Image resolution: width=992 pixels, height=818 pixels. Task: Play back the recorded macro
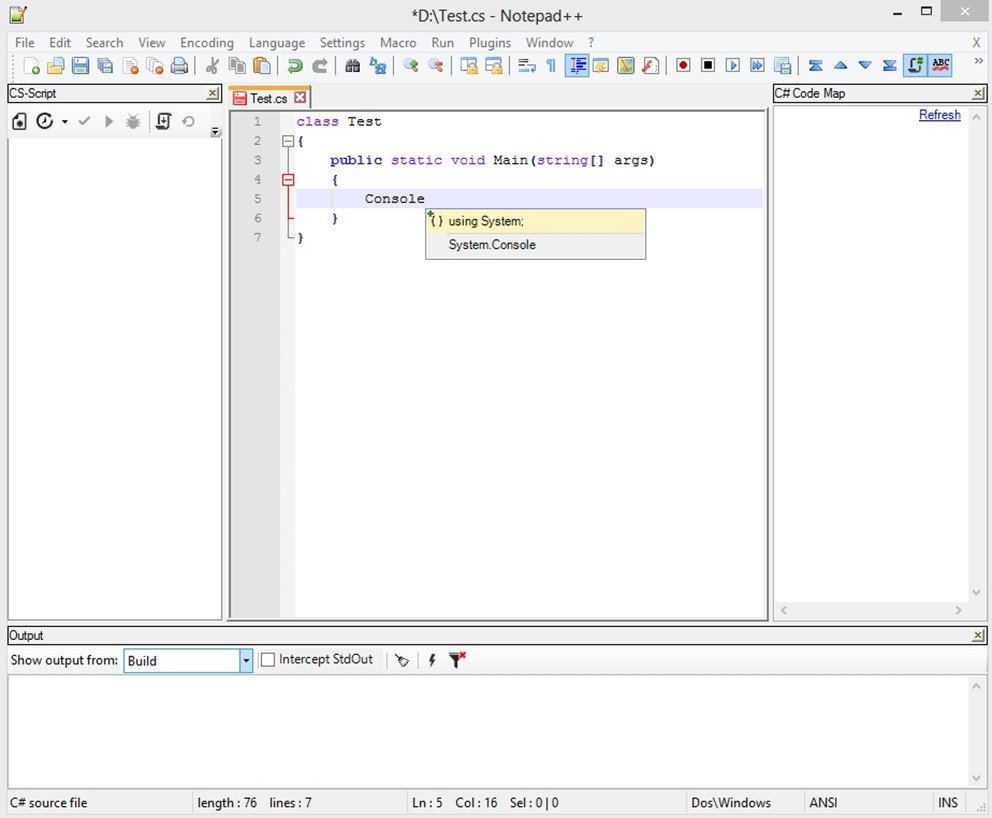point(733,66)
